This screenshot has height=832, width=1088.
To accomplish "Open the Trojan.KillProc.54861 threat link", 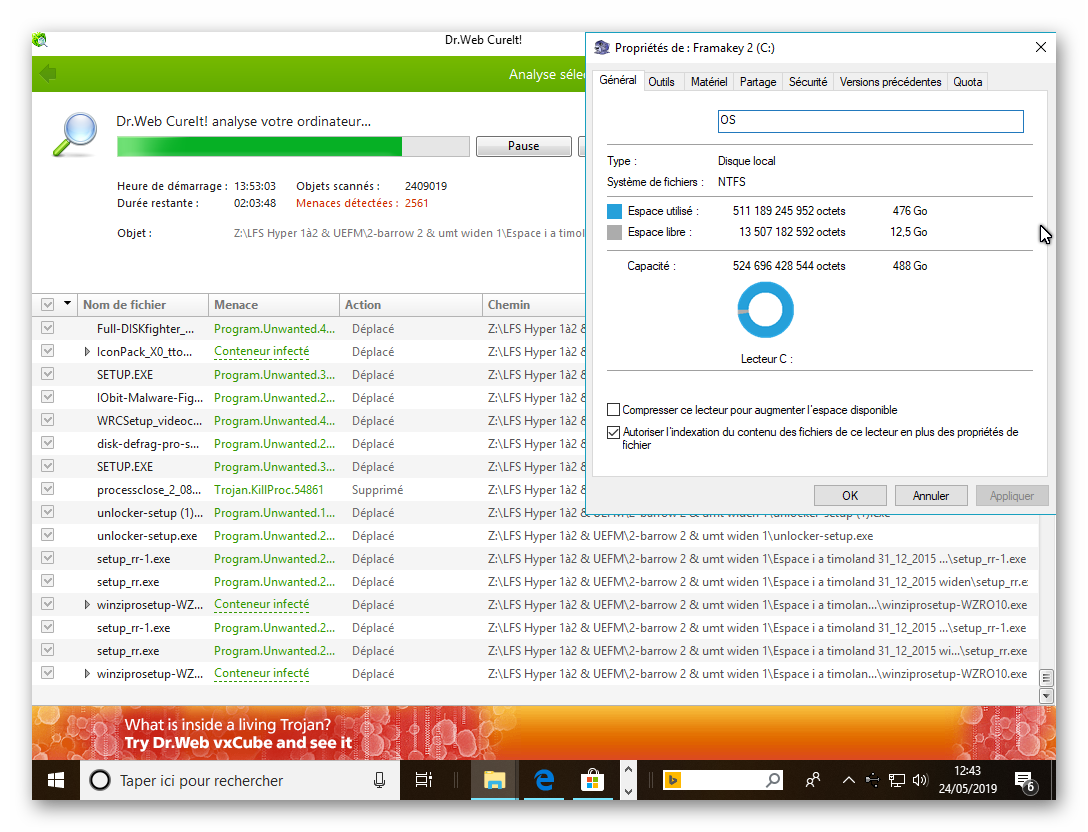I will (x=269, y=489).
